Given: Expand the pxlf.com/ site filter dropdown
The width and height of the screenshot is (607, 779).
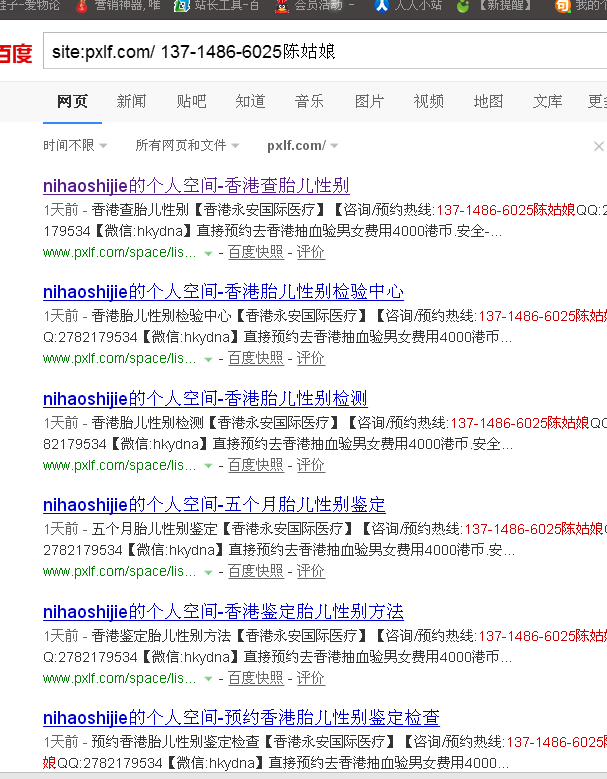Looking at the screenshot, I should point(303,146).
